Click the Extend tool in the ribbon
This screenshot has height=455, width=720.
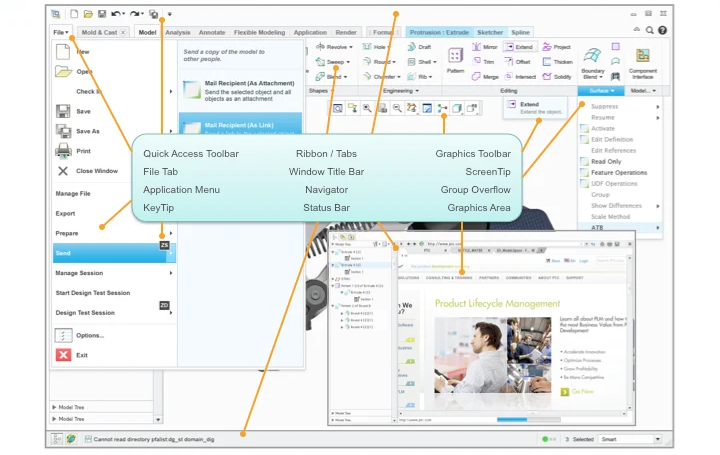coord(518,47)
